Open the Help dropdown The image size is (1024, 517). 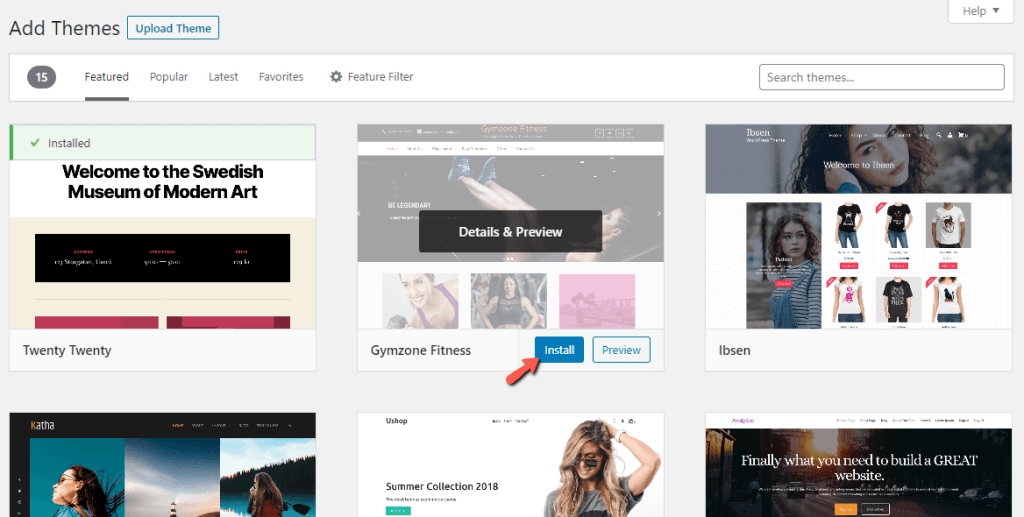(981, 11)
